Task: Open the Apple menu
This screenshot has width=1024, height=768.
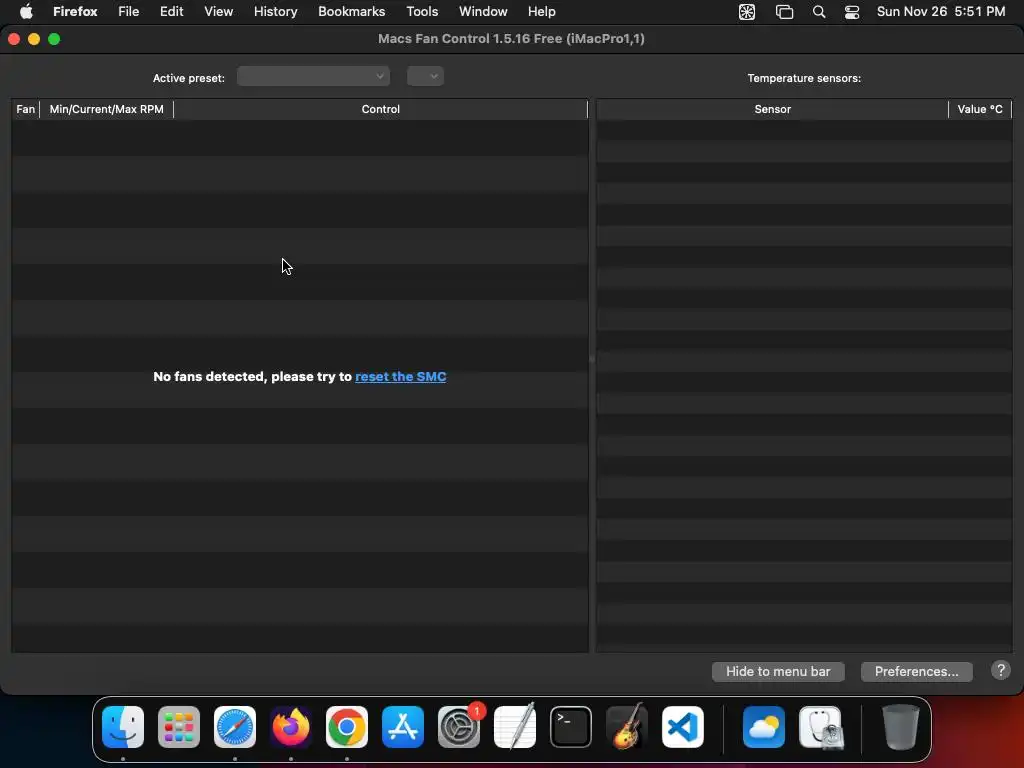Action: click(26, 12)
